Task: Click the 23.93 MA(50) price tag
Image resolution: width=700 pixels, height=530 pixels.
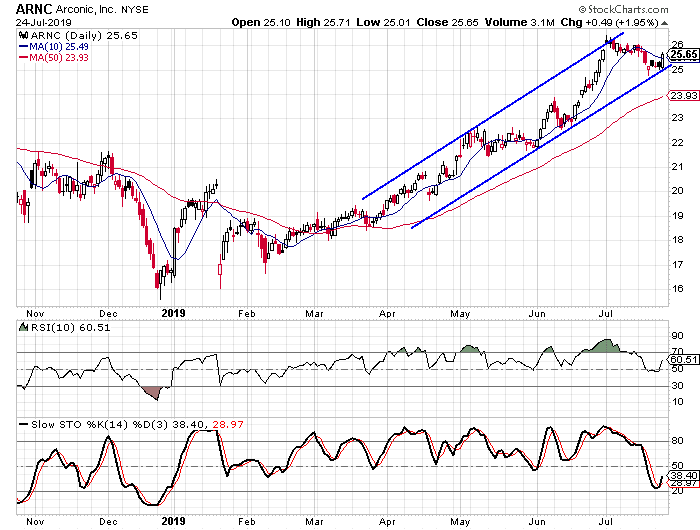Action: [x=683, y=95]
